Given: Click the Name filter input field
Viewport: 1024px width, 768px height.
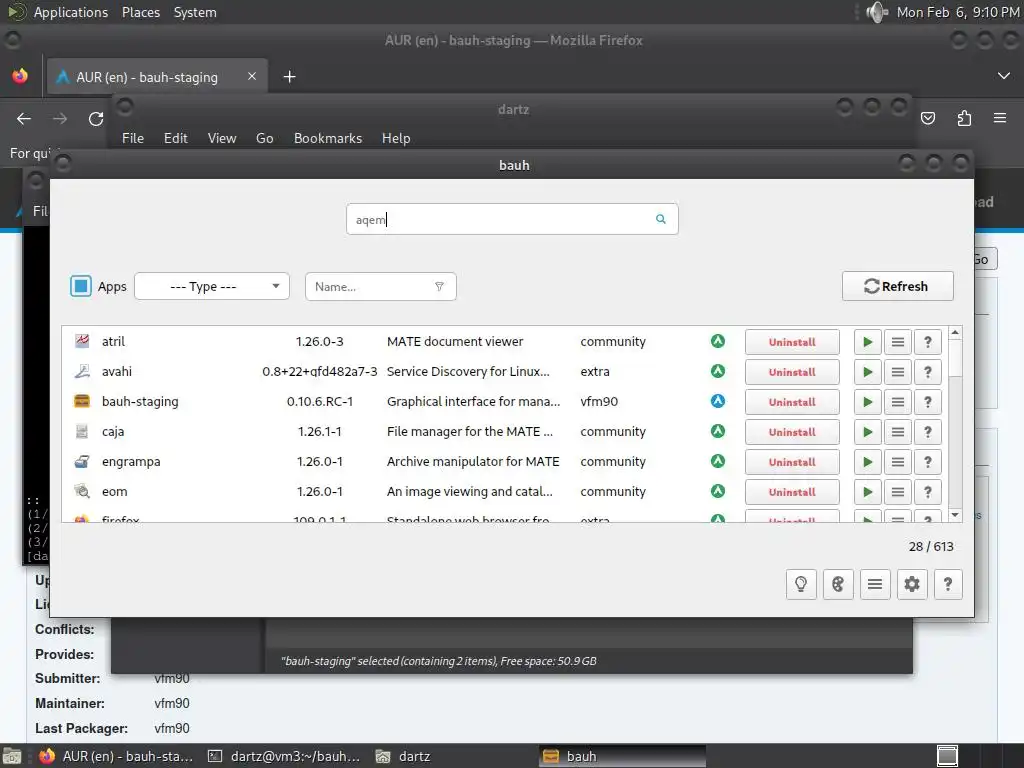Looking at the screenshot, I should pos(380,287).
